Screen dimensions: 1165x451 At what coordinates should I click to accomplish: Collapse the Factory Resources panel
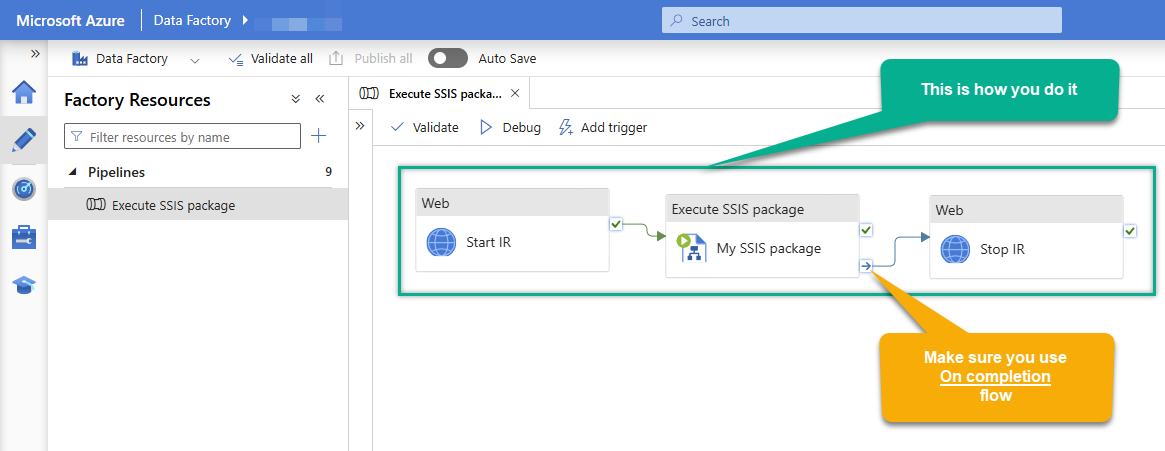(x=320, y=99)
